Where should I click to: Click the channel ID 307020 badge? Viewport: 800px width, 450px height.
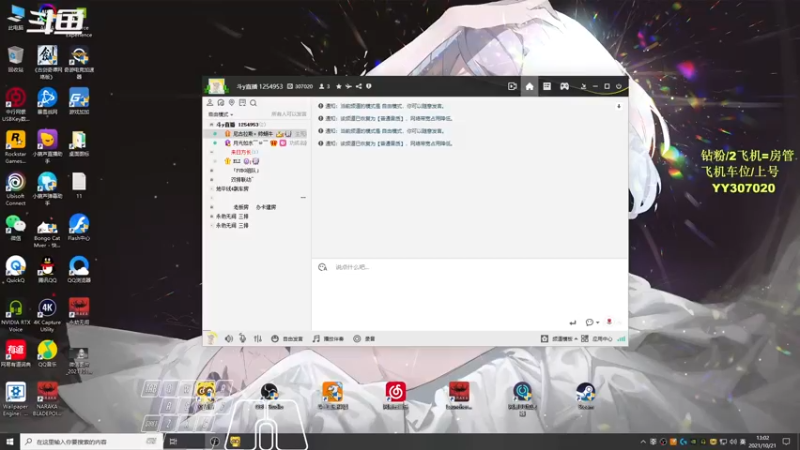pyautogui.click(x=300, y=86)
